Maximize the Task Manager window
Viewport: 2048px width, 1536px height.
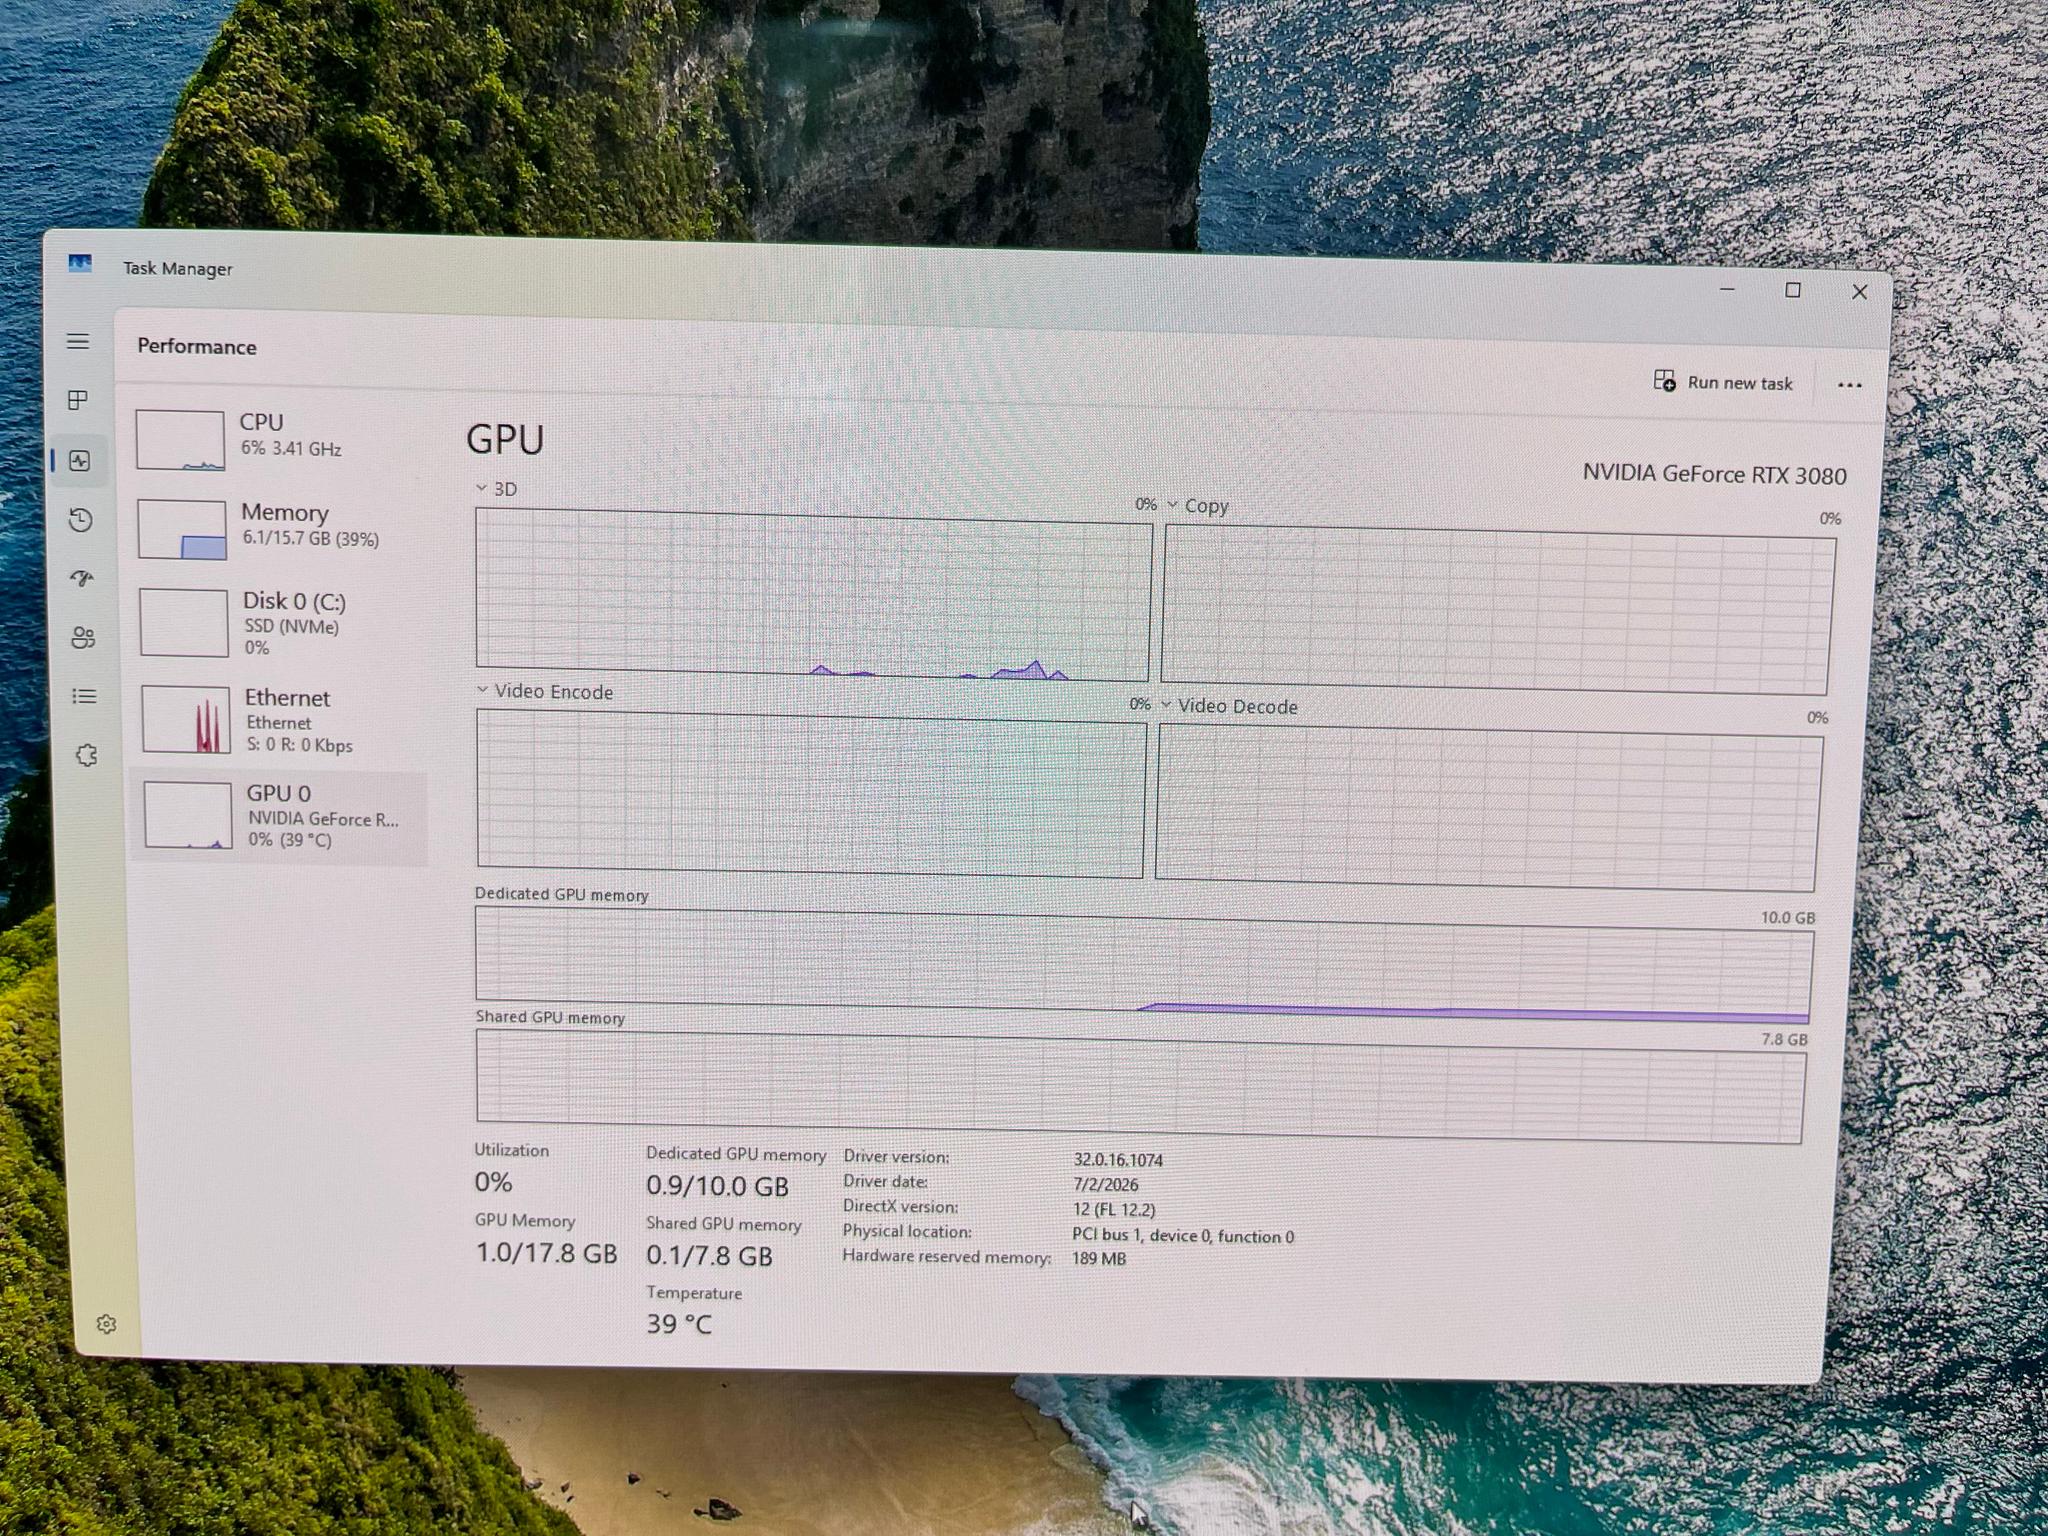point(1793,290)
